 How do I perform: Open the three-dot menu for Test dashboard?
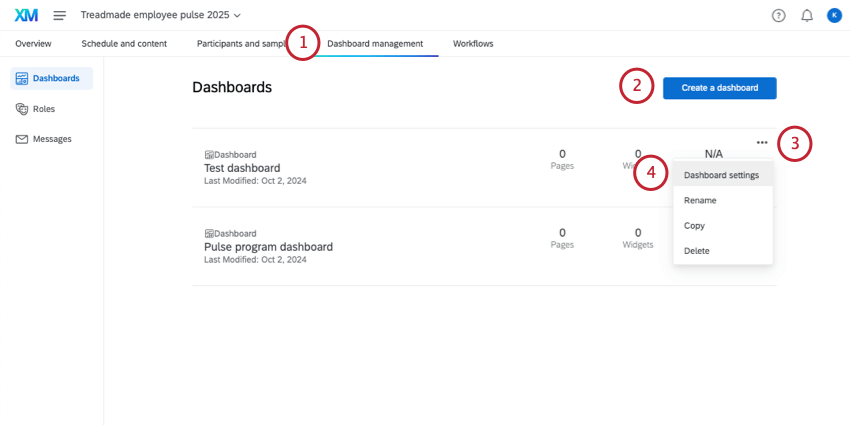762,143
